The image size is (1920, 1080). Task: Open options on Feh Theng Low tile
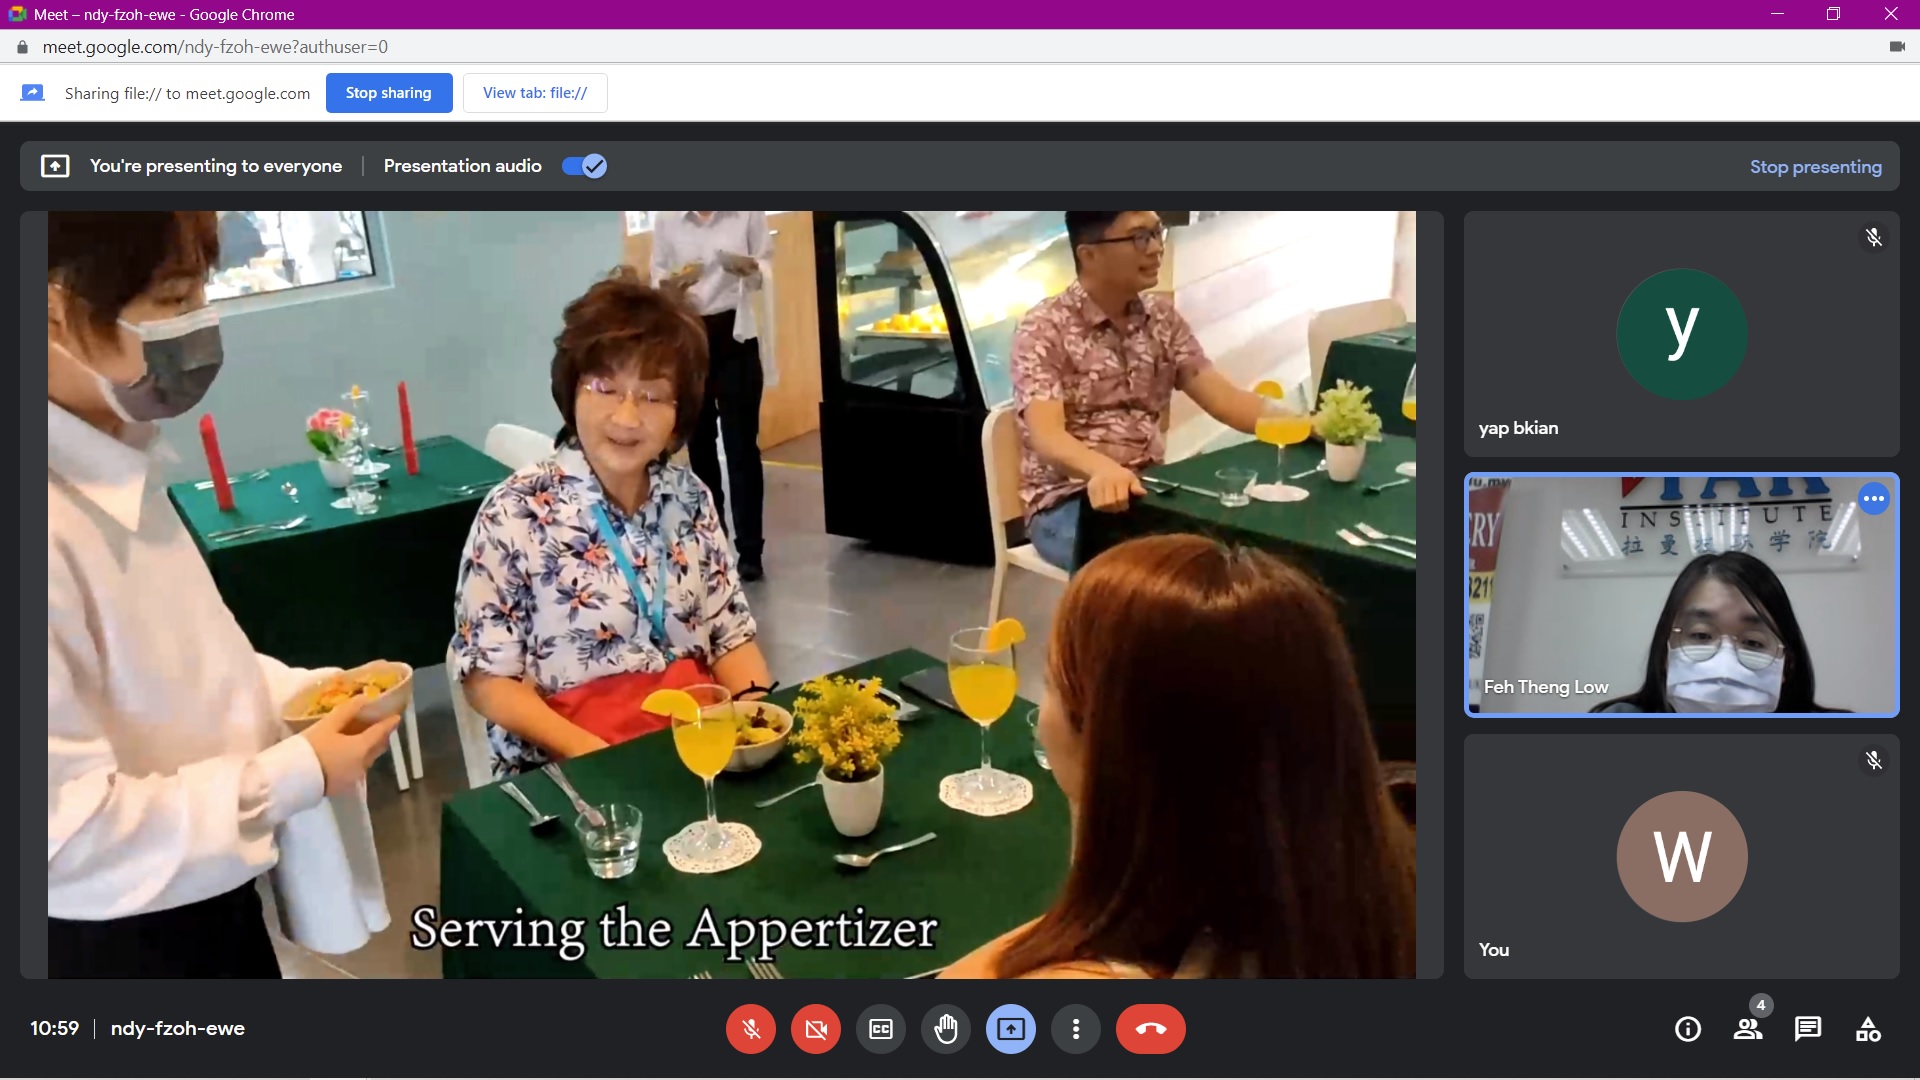(1874, 499)
